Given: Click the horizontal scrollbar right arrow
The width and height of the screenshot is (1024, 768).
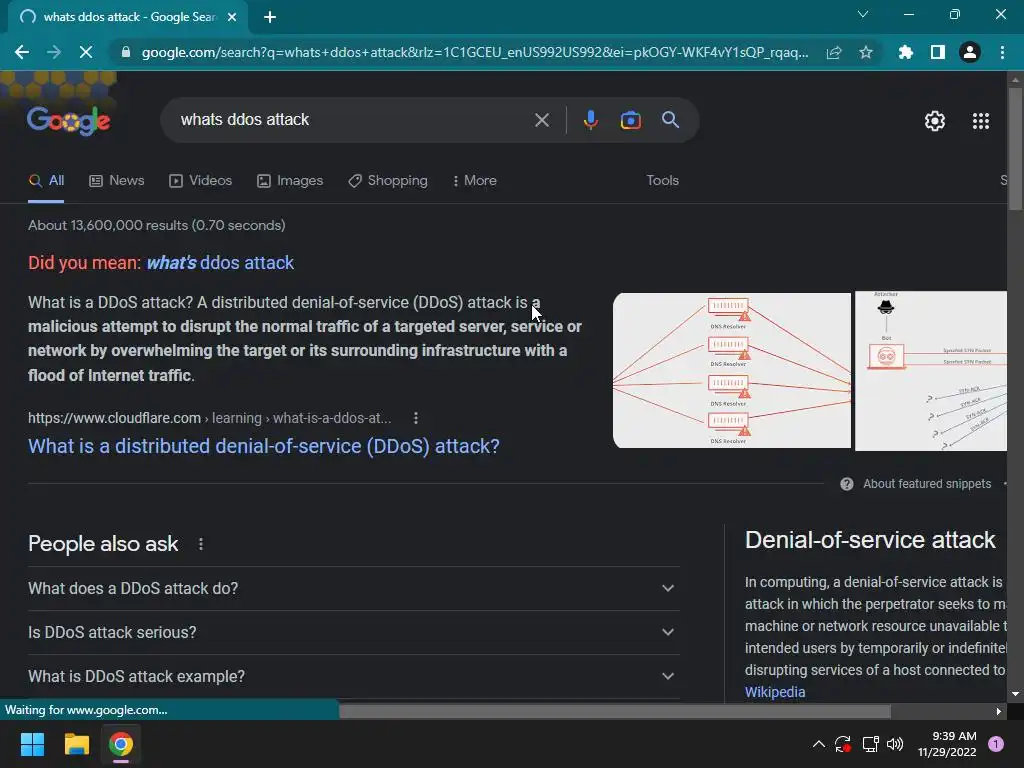Looking at the screenshot, I should 999,711.
